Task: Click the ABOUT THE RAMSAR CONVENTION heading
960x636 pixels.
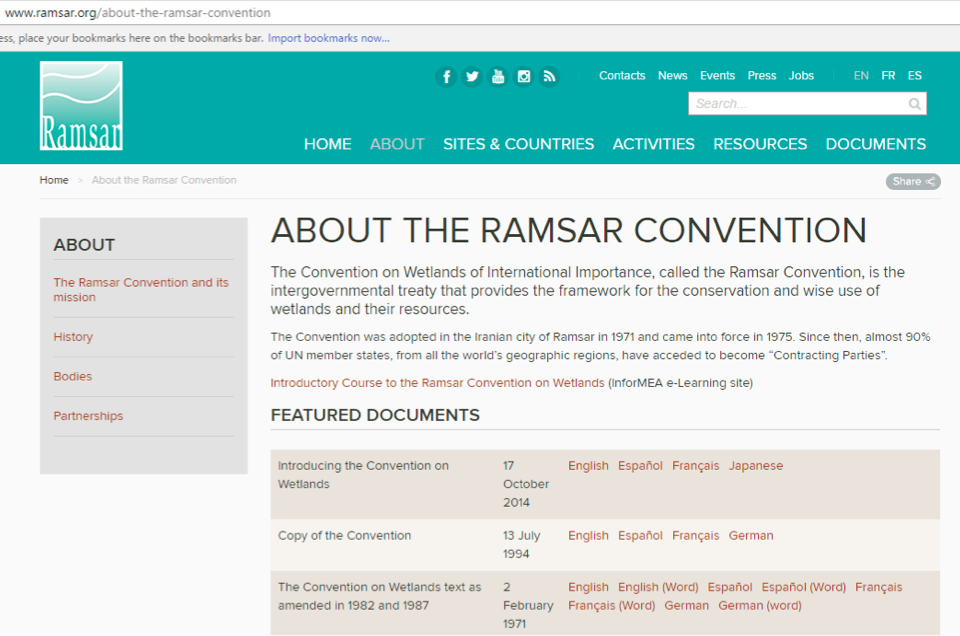Action: coord(569,230)
